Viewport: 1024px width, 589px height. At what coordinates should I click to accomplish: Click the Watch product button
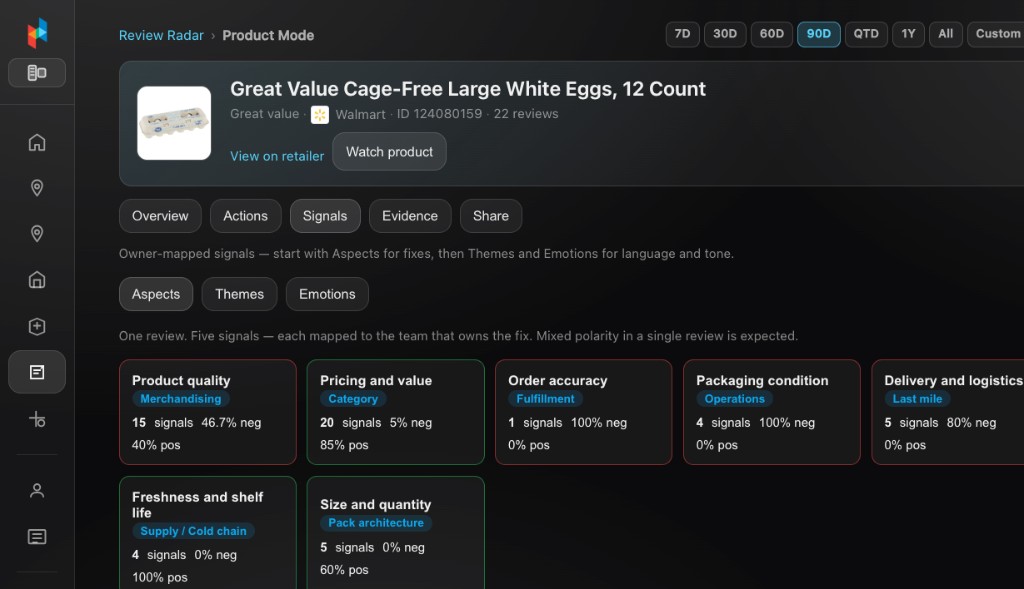tap(389, 151)
